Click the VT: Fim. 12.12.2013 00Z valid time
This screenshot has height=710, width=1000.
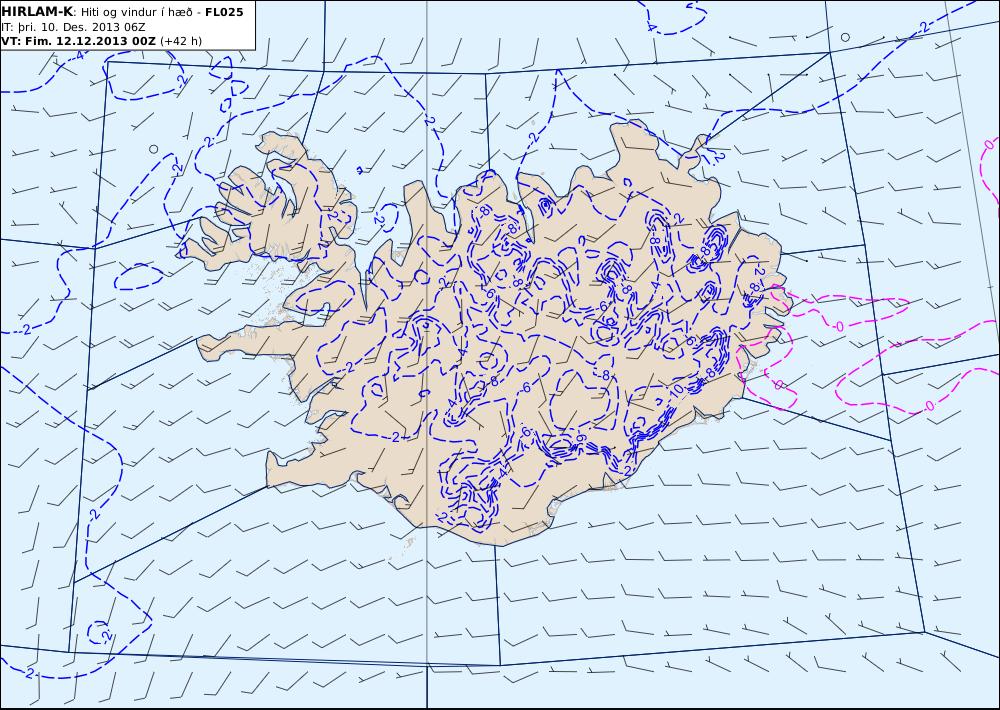coord(78,41)
